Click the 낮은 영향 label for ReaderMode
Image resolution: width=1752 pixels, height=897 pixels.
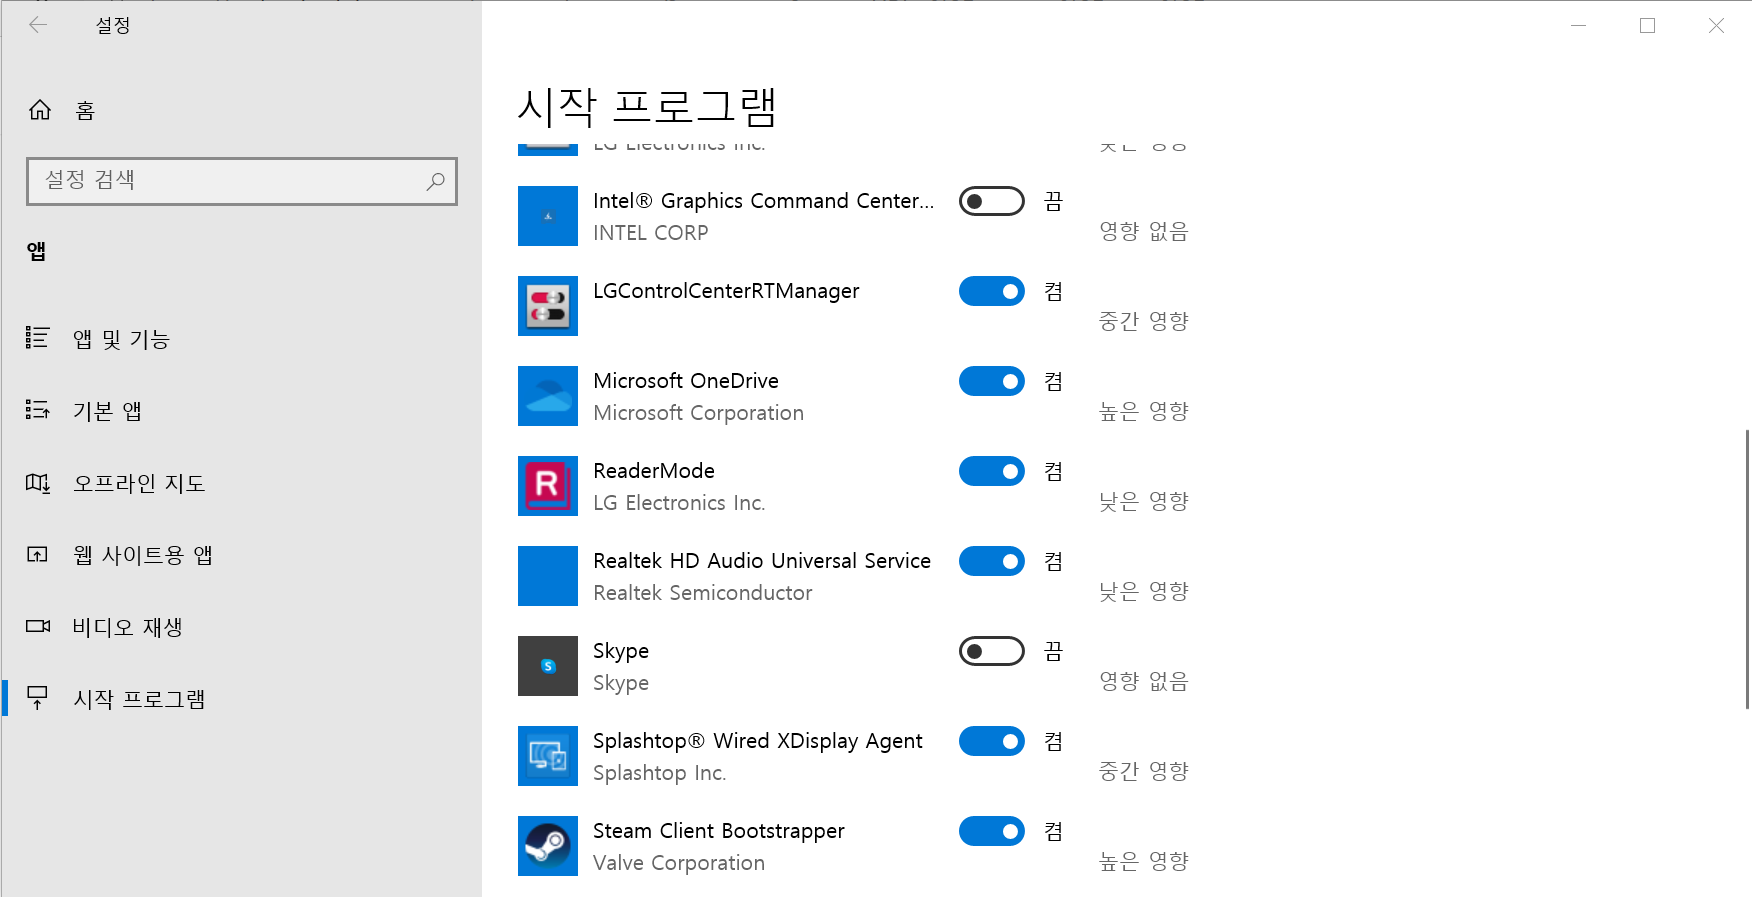pos(1144,501)
